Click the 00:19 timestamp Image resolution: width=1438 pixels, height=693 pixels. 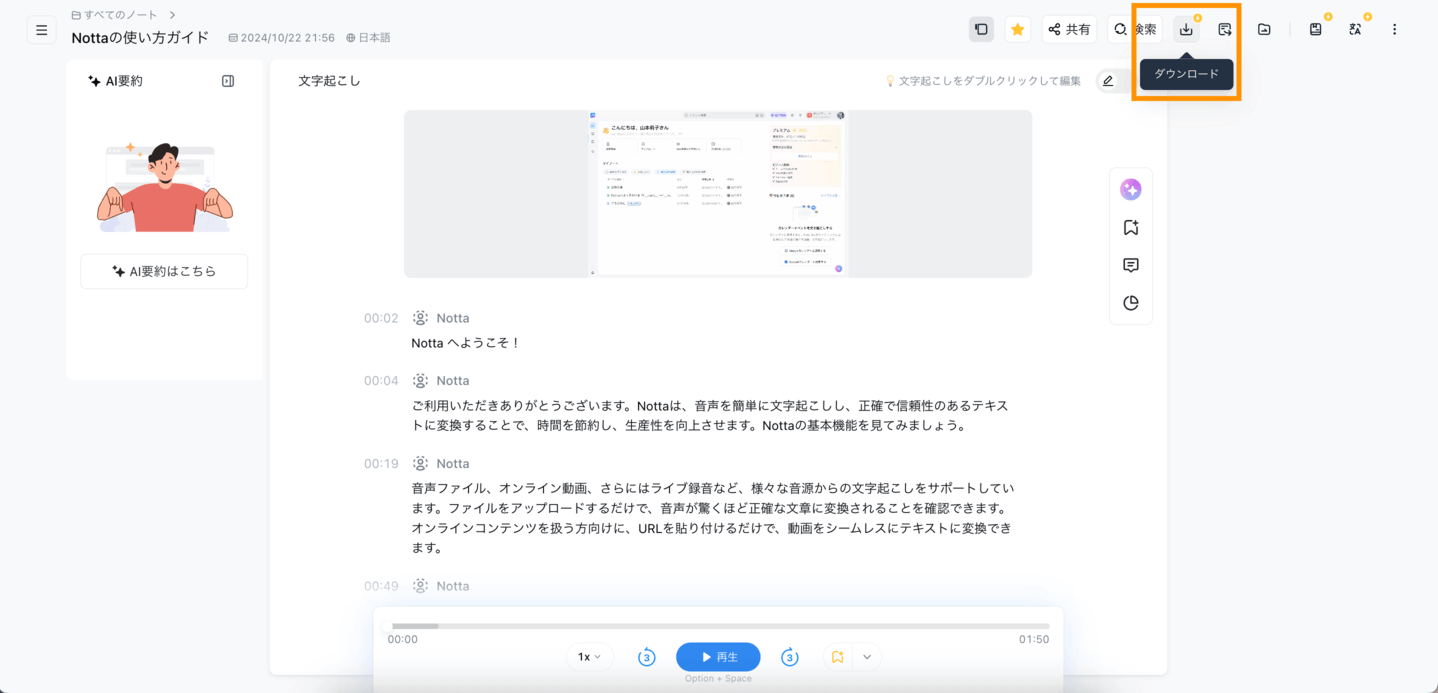(x=381, y=464)
